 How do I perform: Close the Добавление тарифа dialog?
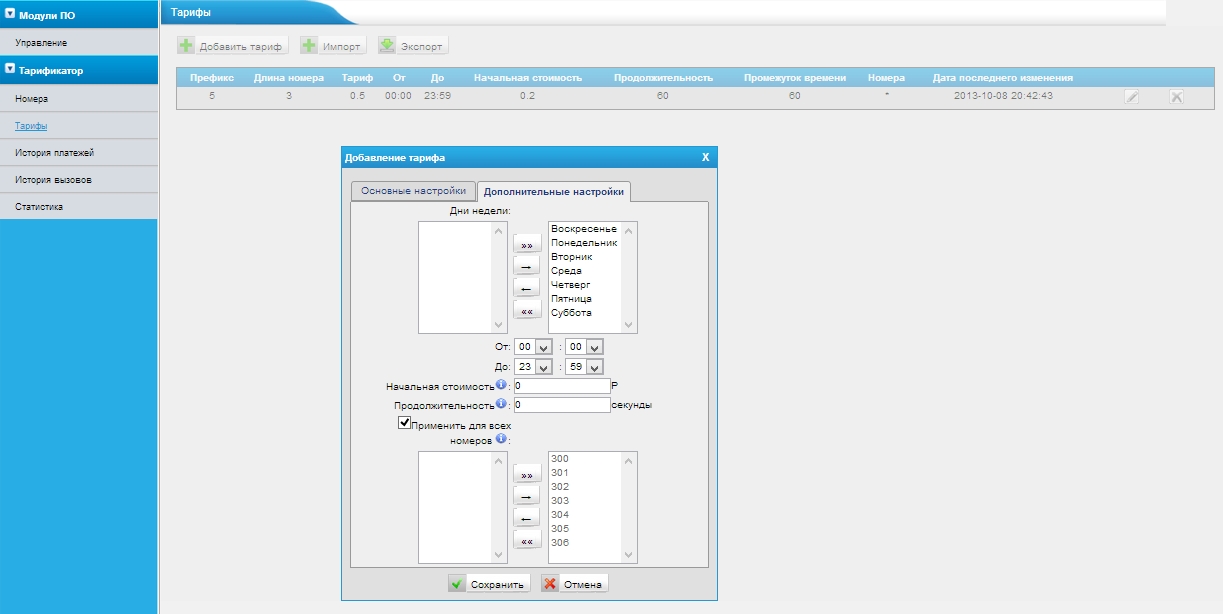point(705,158)
